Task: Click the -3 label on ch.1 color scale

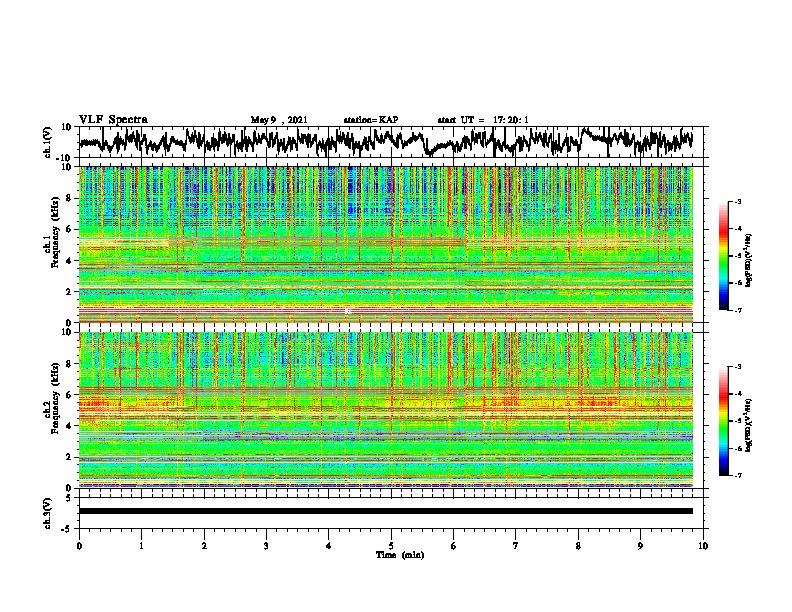Action: (737, 201)
